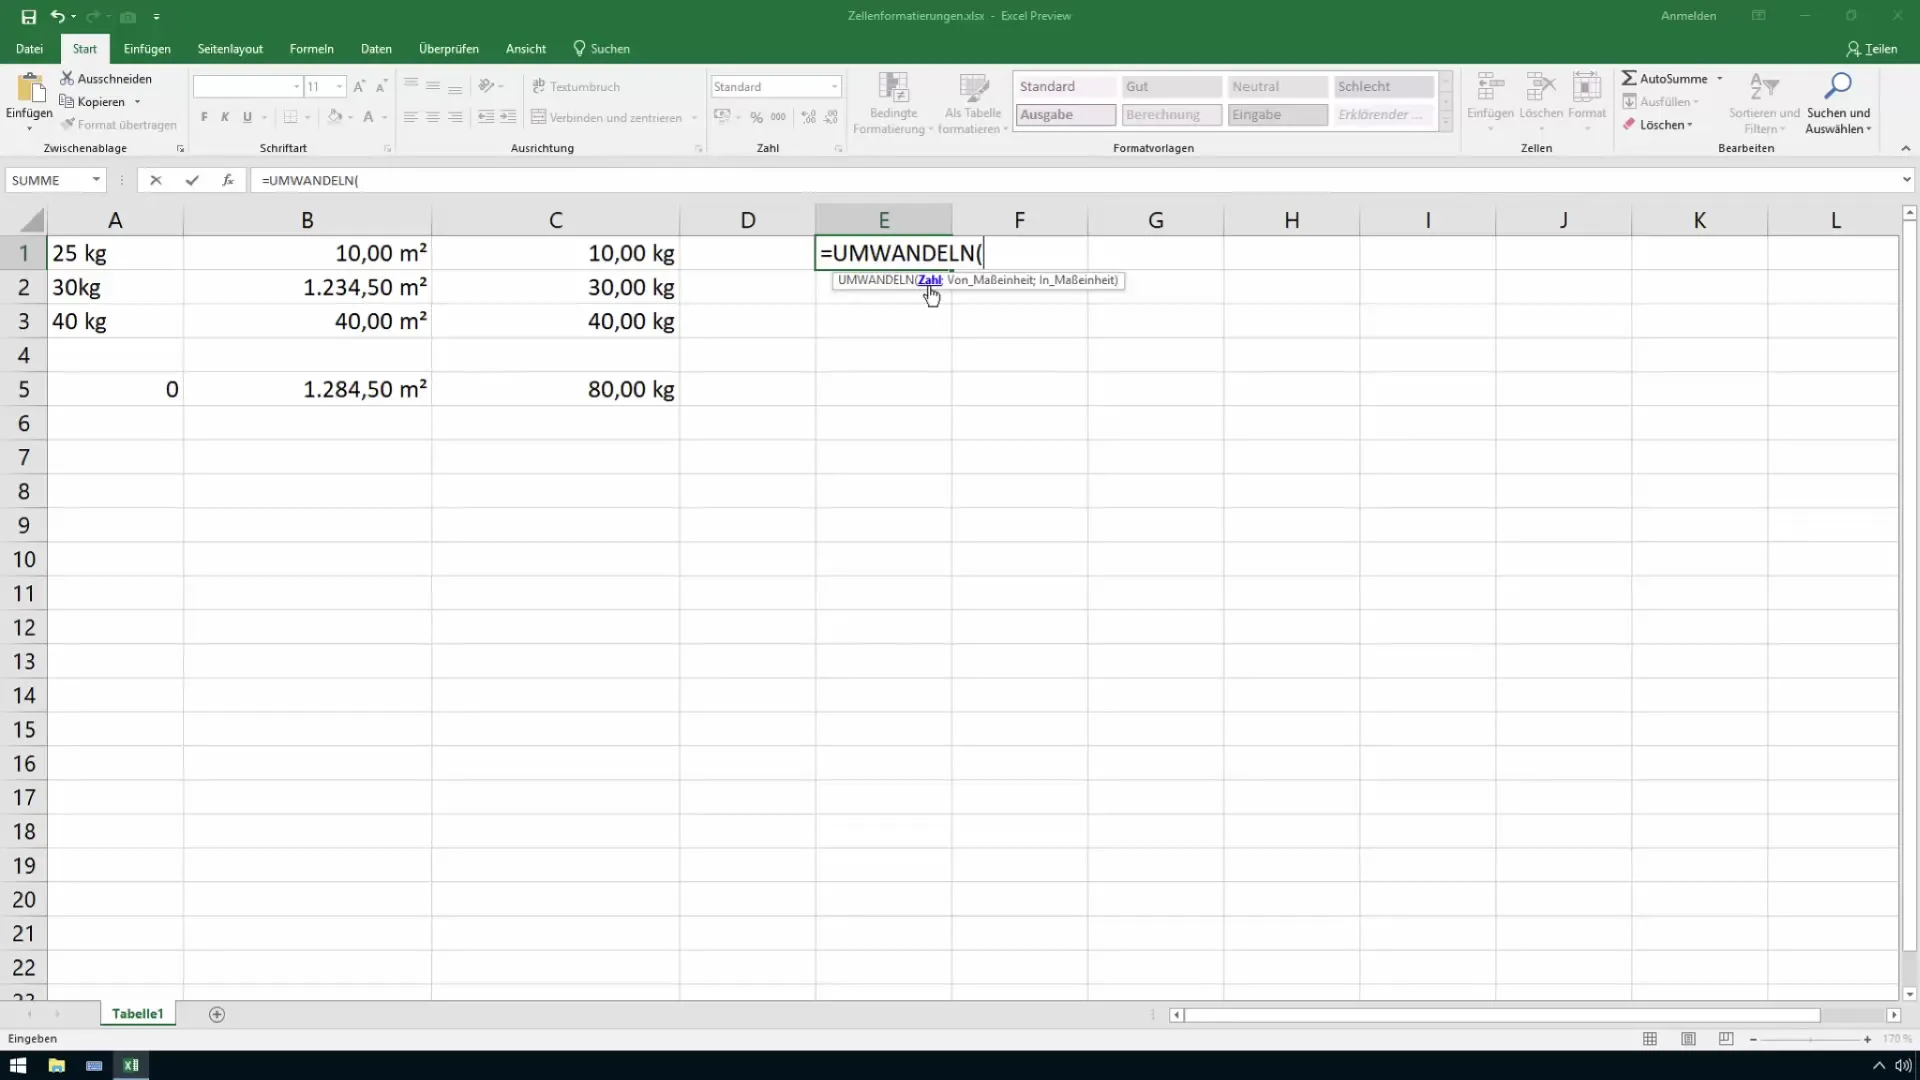Click the thousands separator 000 icon
1920x1080 pixels.
pos(778,117)
